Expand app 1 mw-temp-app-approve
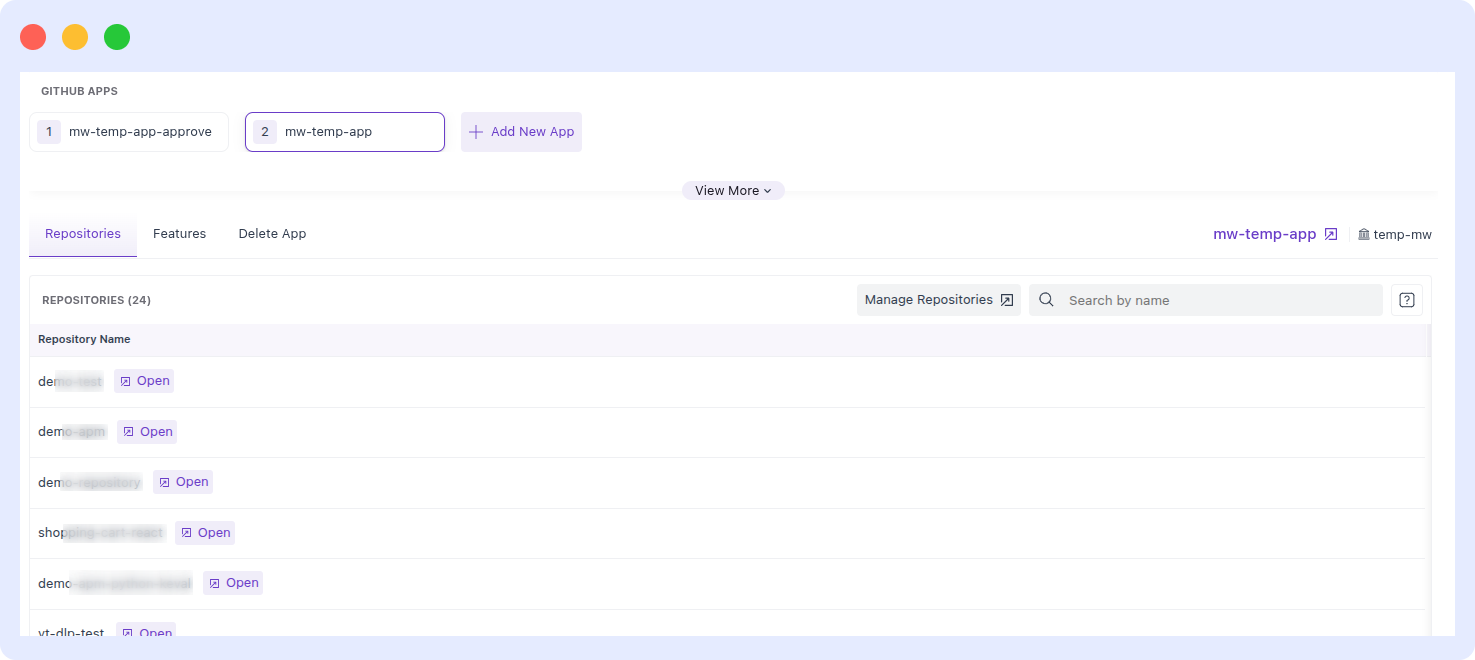Viewport: 1475px width, 660px height. pos(128,131)
